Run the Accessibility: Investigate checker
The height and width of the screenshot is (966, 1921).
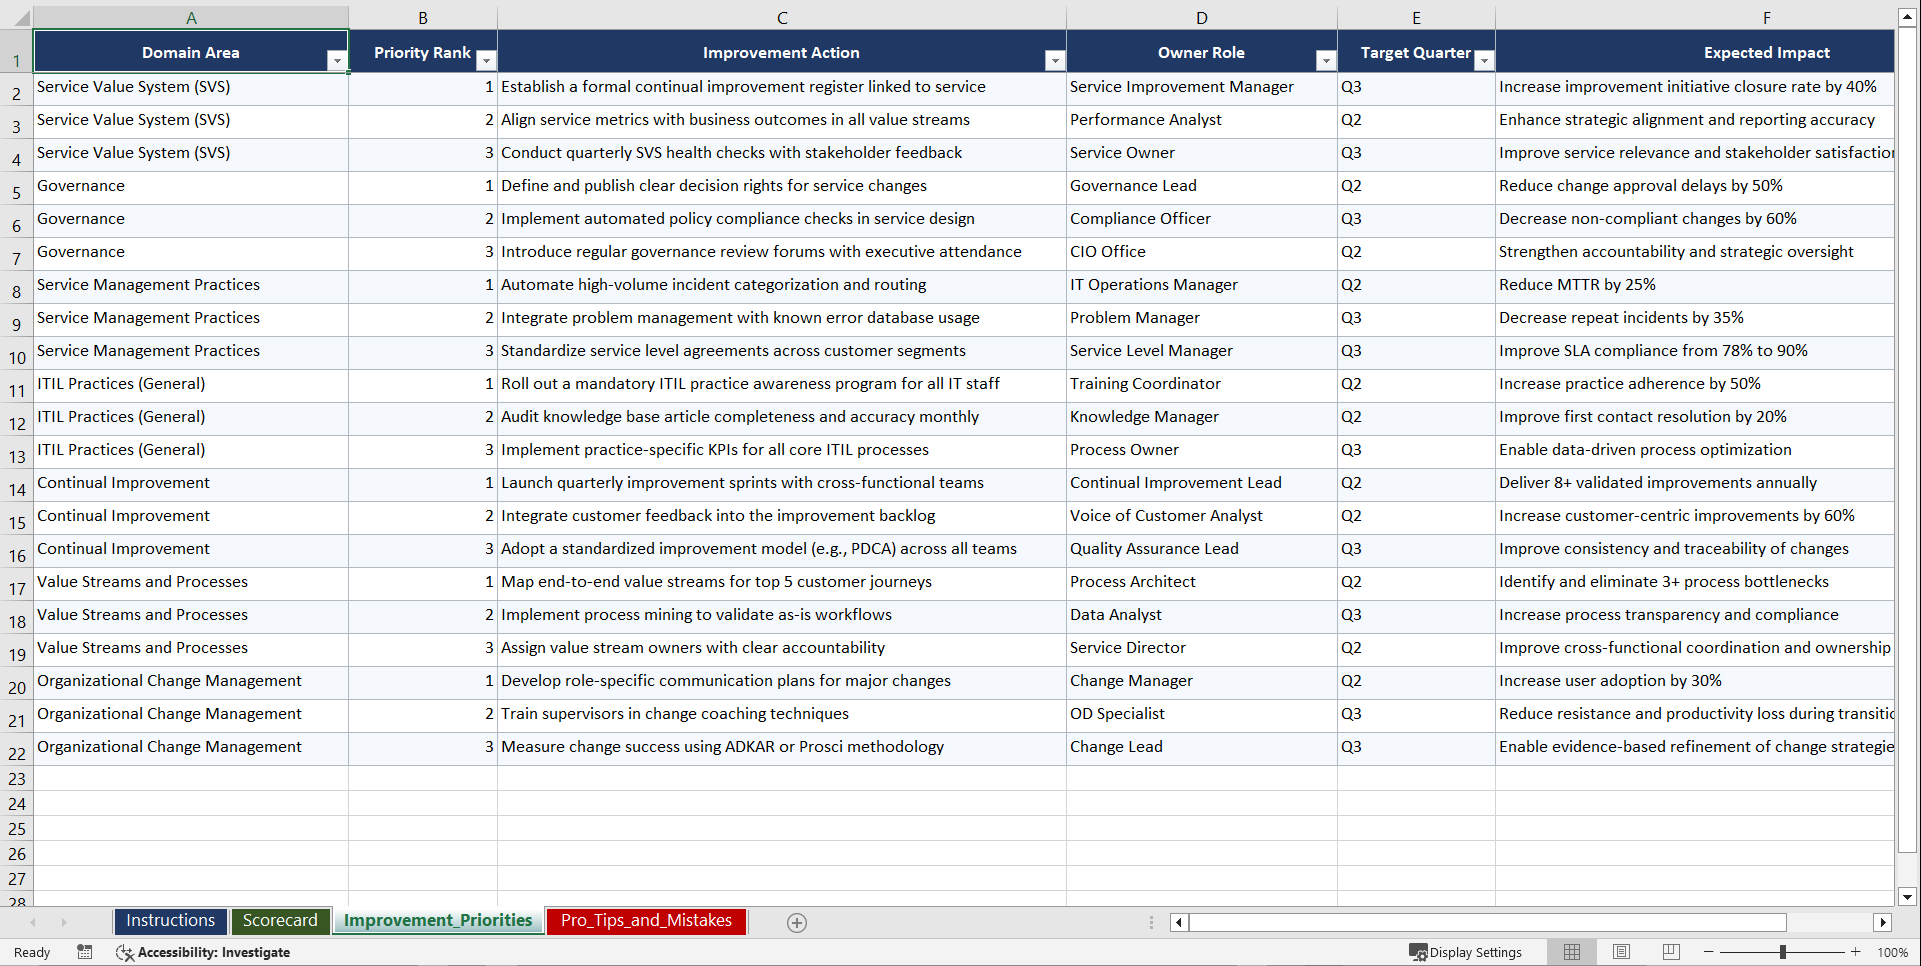pos(203,952)
